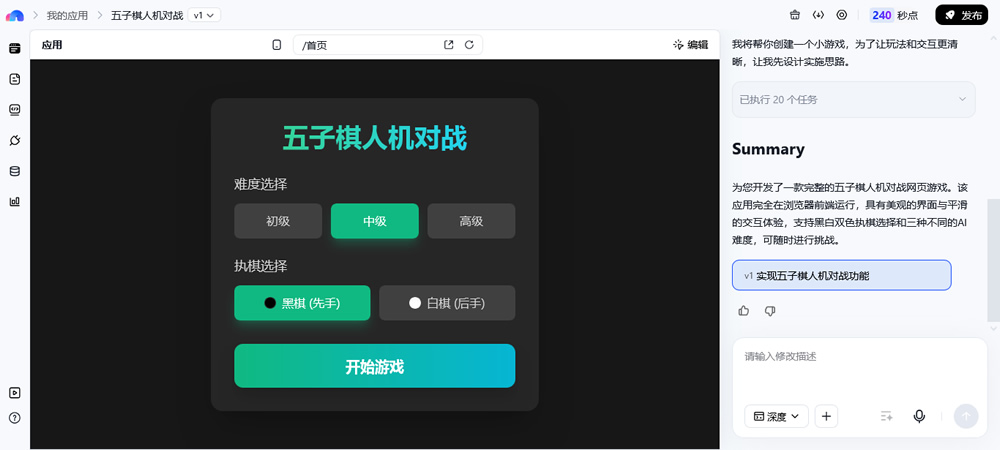Open the database icon in left sidebar
Viewport: 1000px width, 450px height.
[x=14, y=171]
